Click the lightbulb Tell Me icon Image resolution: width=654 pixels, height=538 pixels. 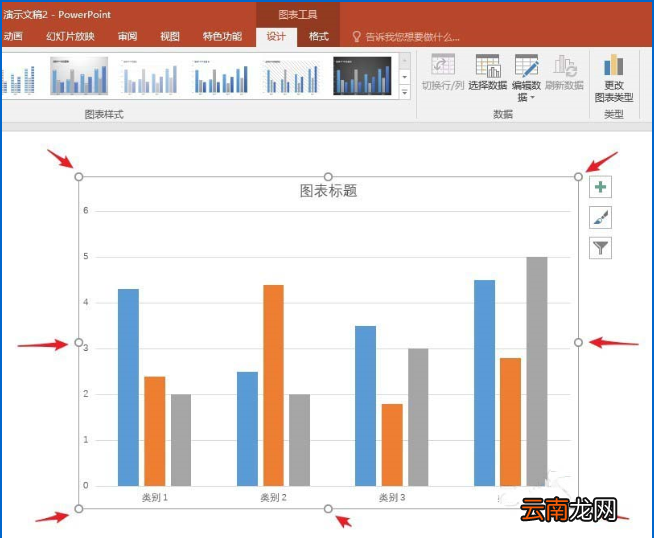[356, 37]
